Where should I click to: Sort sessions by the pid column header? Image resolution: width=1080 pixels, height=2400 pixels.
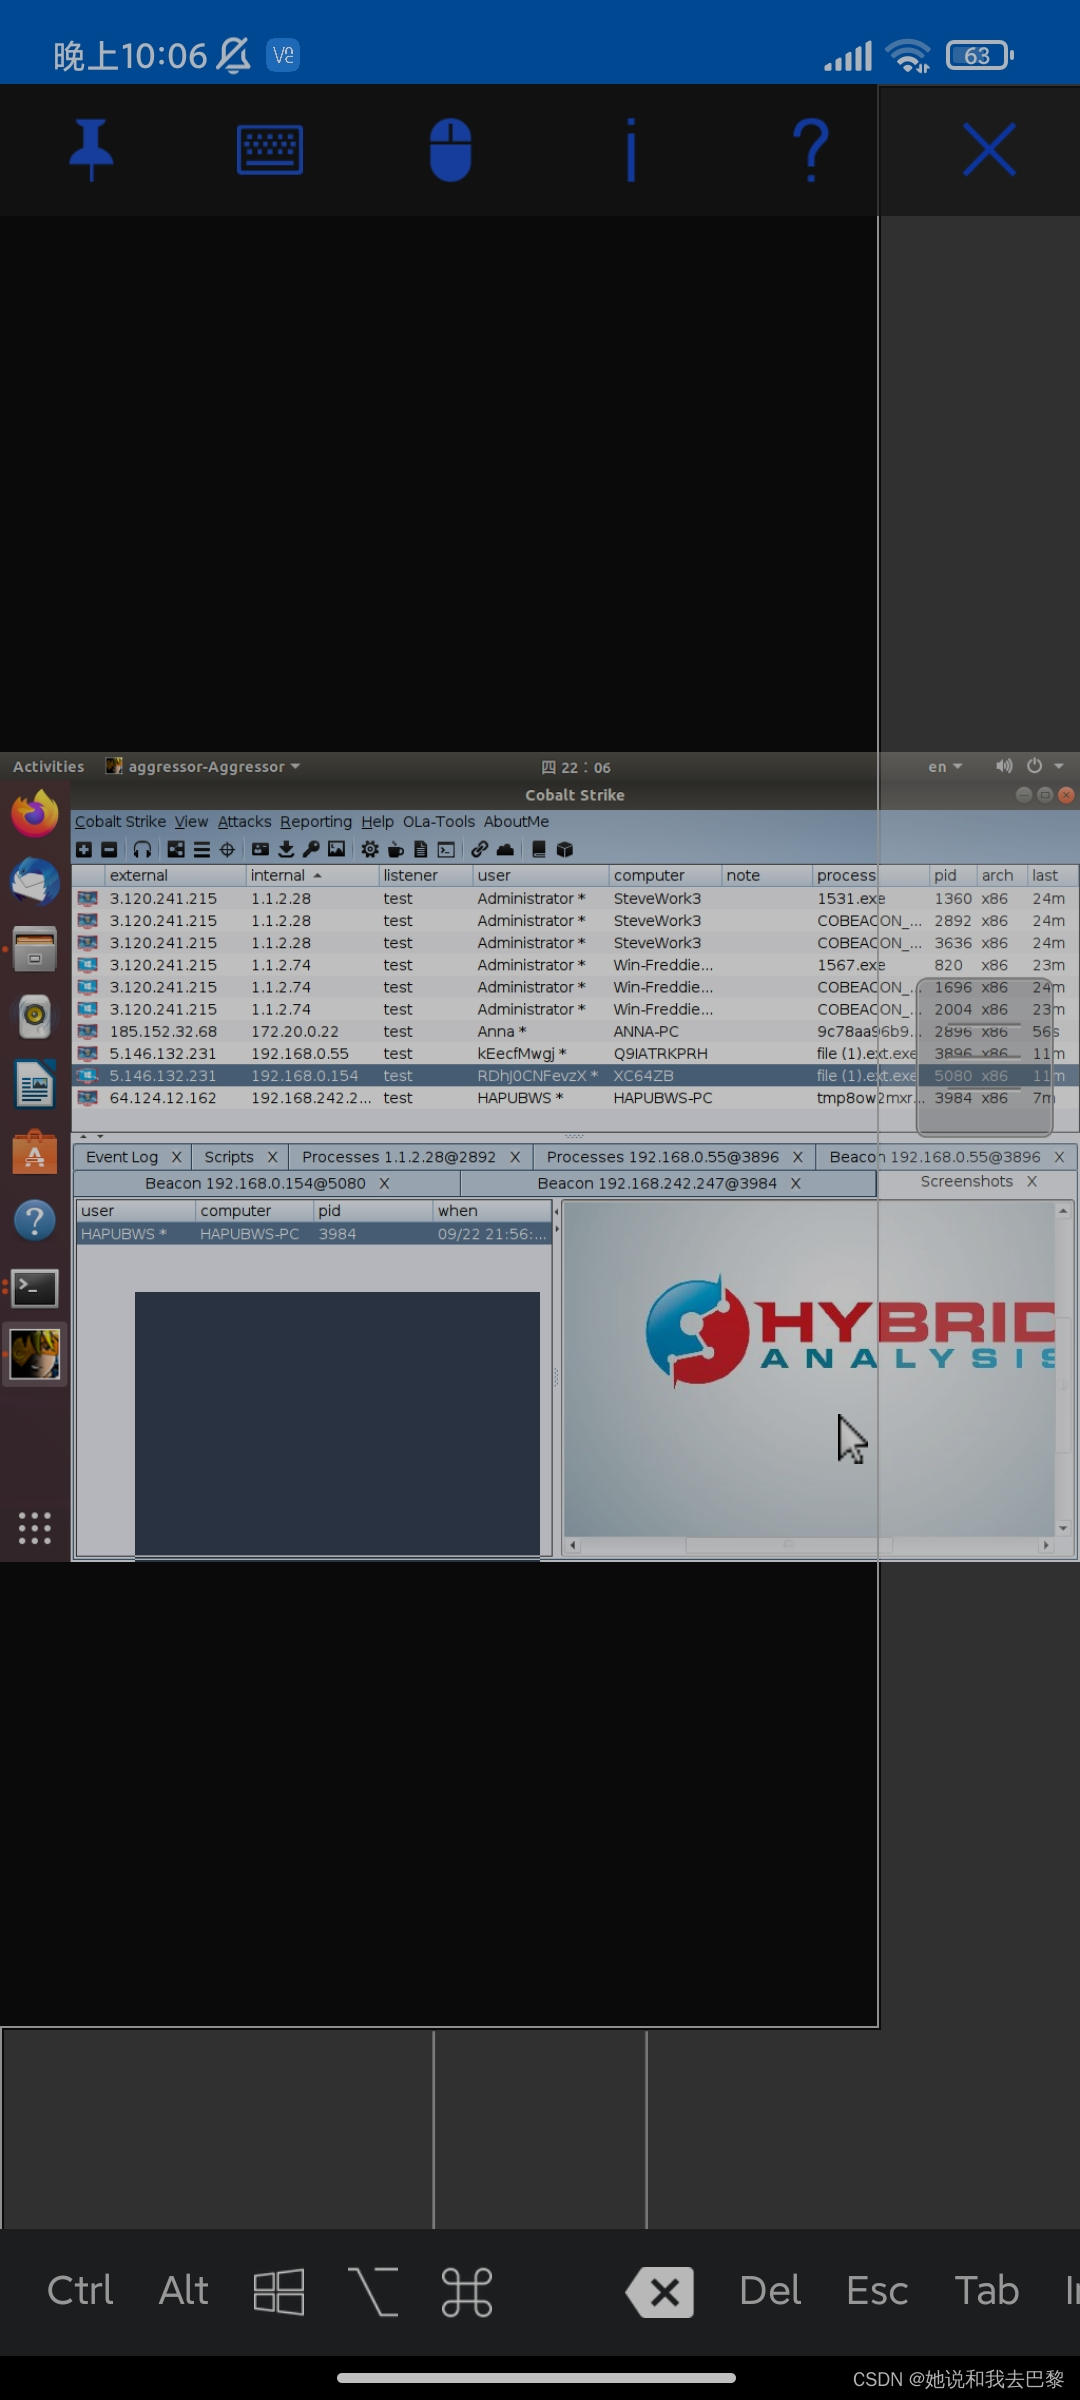tap(953, 875)
